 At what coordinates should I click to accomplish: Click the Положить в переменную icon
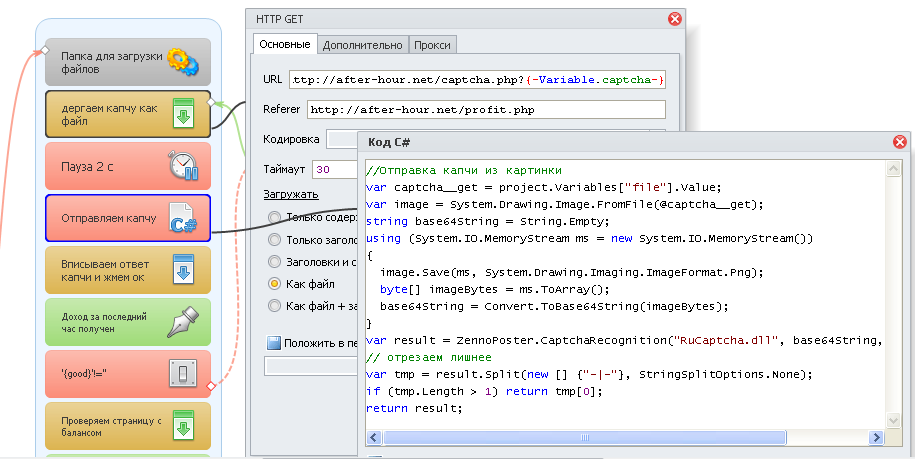[274, 343]
